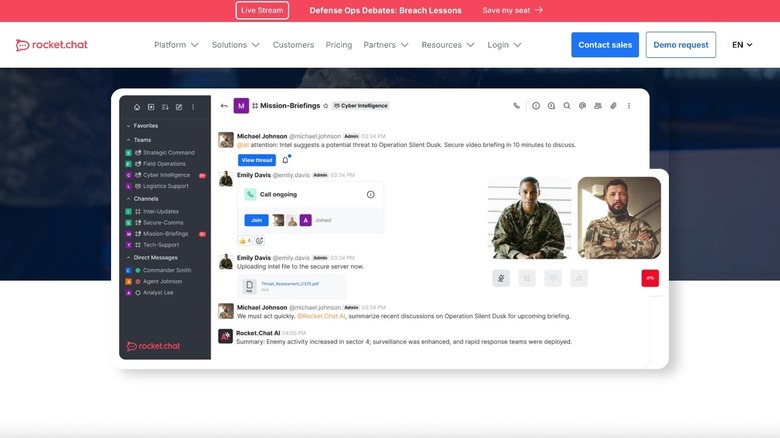This screenshot has width=780, height=438.
Task: Open the EN language selector
Action: coord(742,45)
